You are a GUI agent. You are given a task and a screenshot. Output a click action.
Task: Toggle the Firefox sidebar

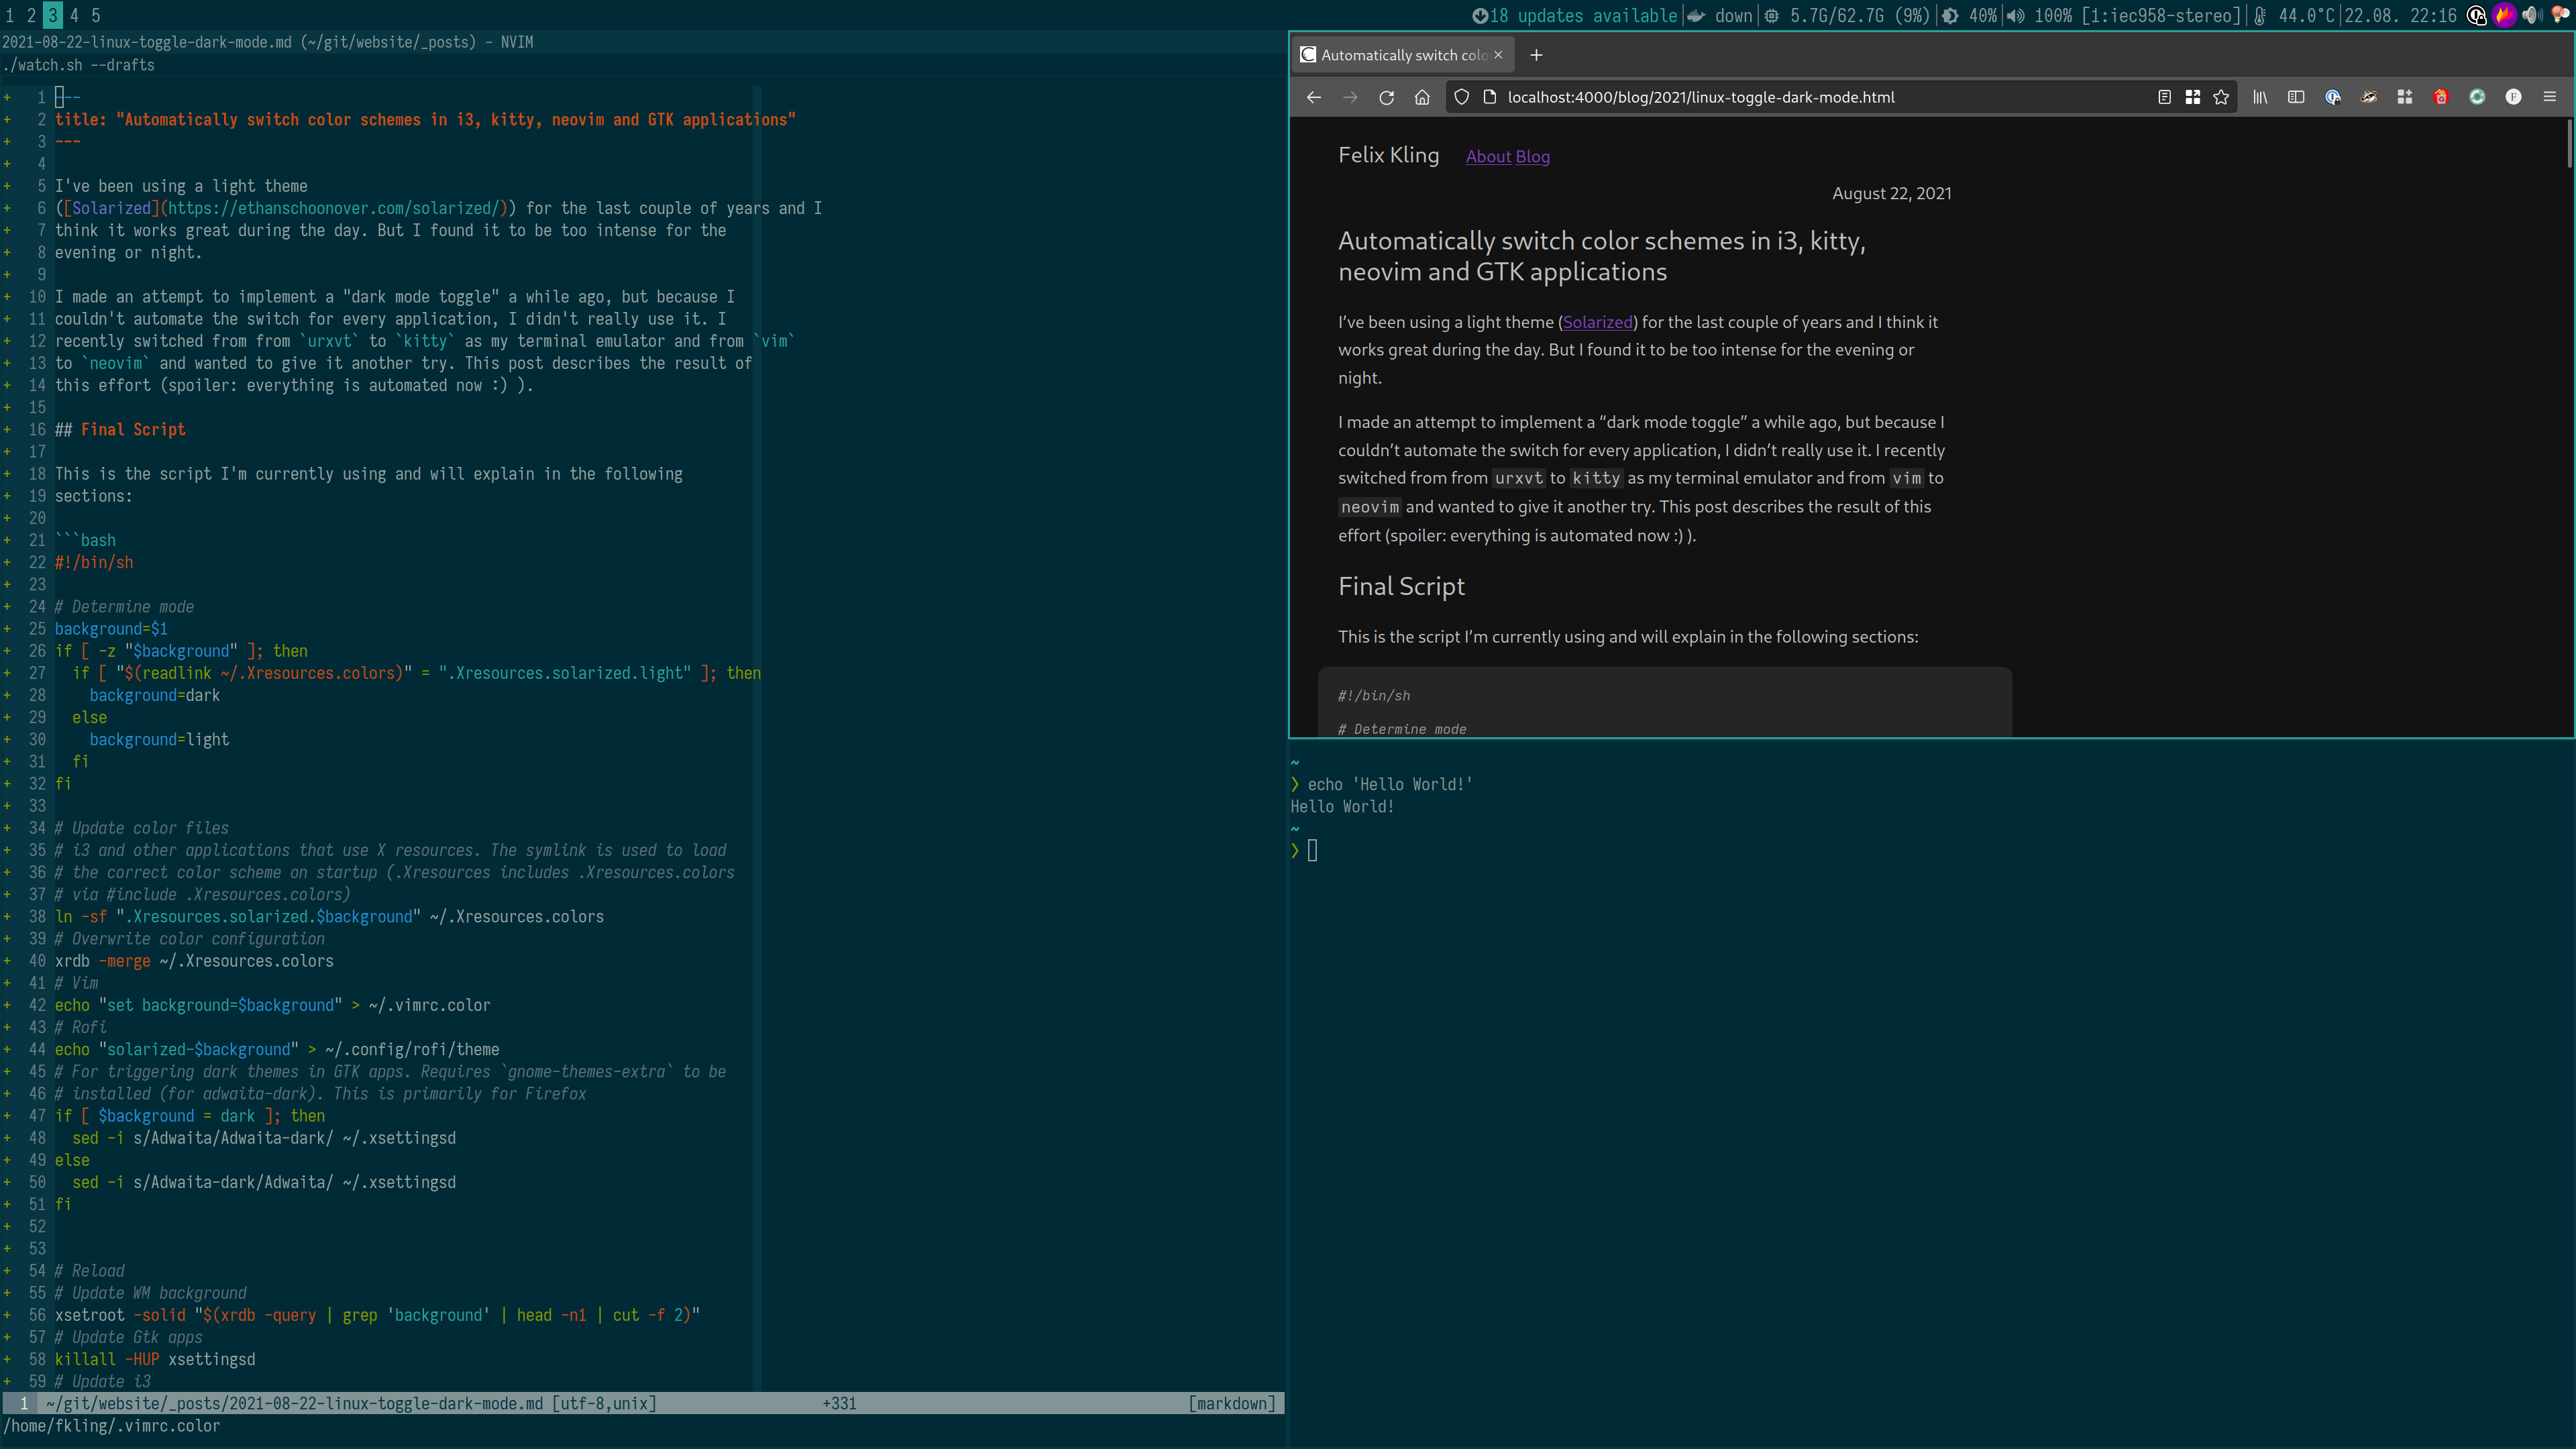pos(2296,97)
